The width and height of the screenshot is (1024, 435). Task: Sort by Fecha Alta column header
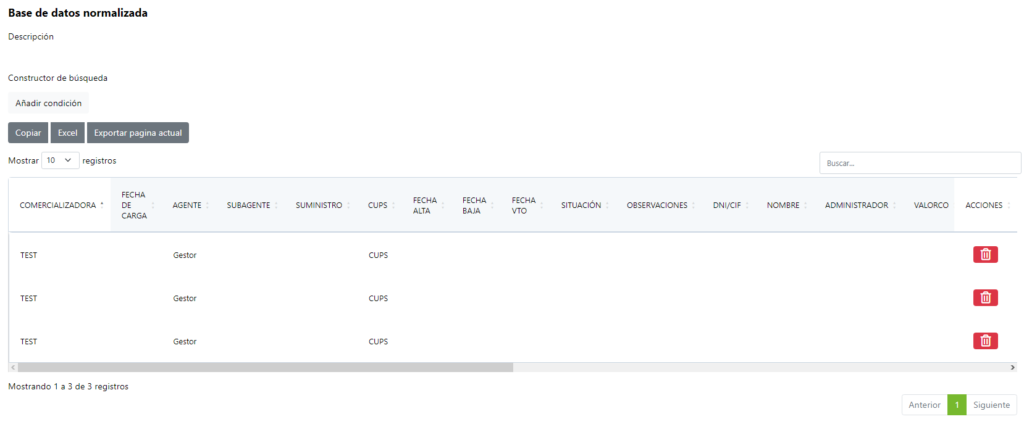point(425,205)
